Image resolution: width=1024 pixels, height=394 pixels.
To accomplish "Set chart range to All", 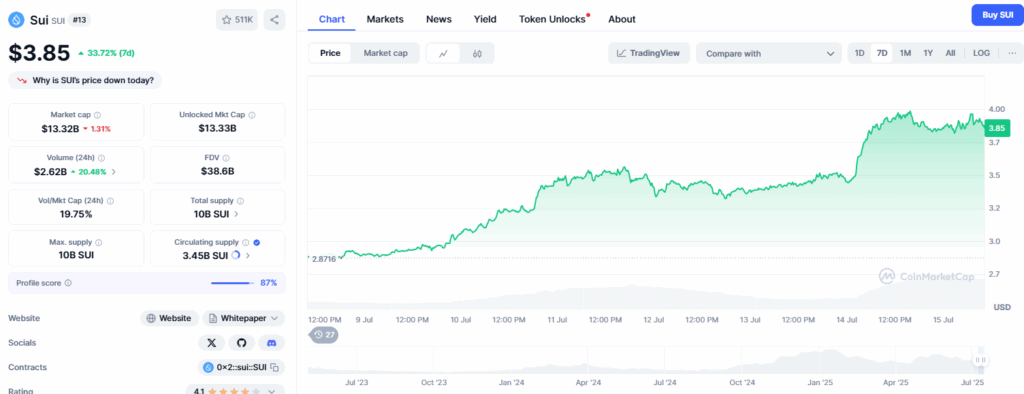I will 950,53.
